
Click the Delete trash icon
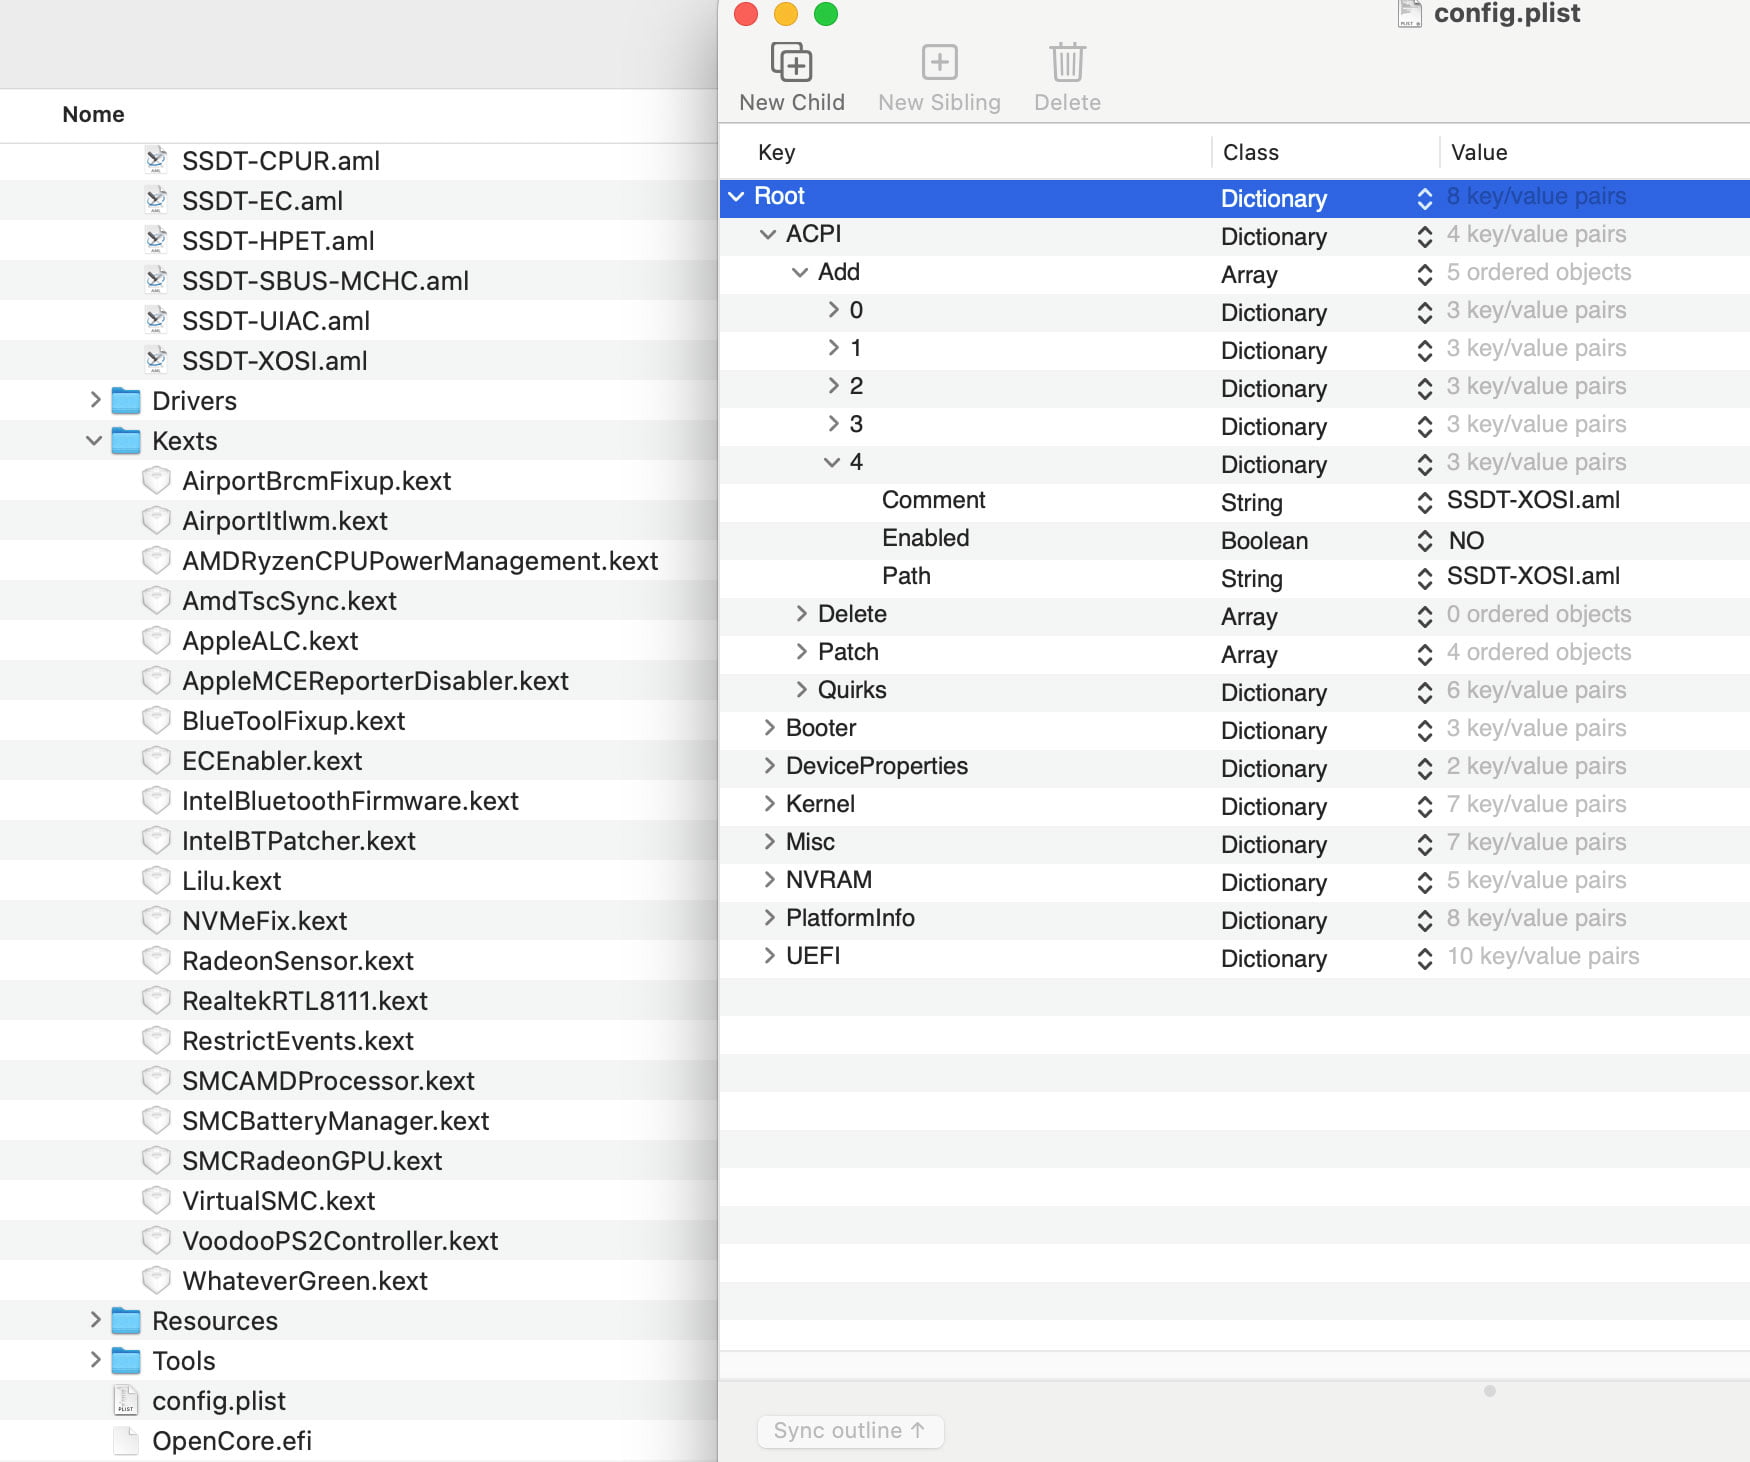point(1067,63)
